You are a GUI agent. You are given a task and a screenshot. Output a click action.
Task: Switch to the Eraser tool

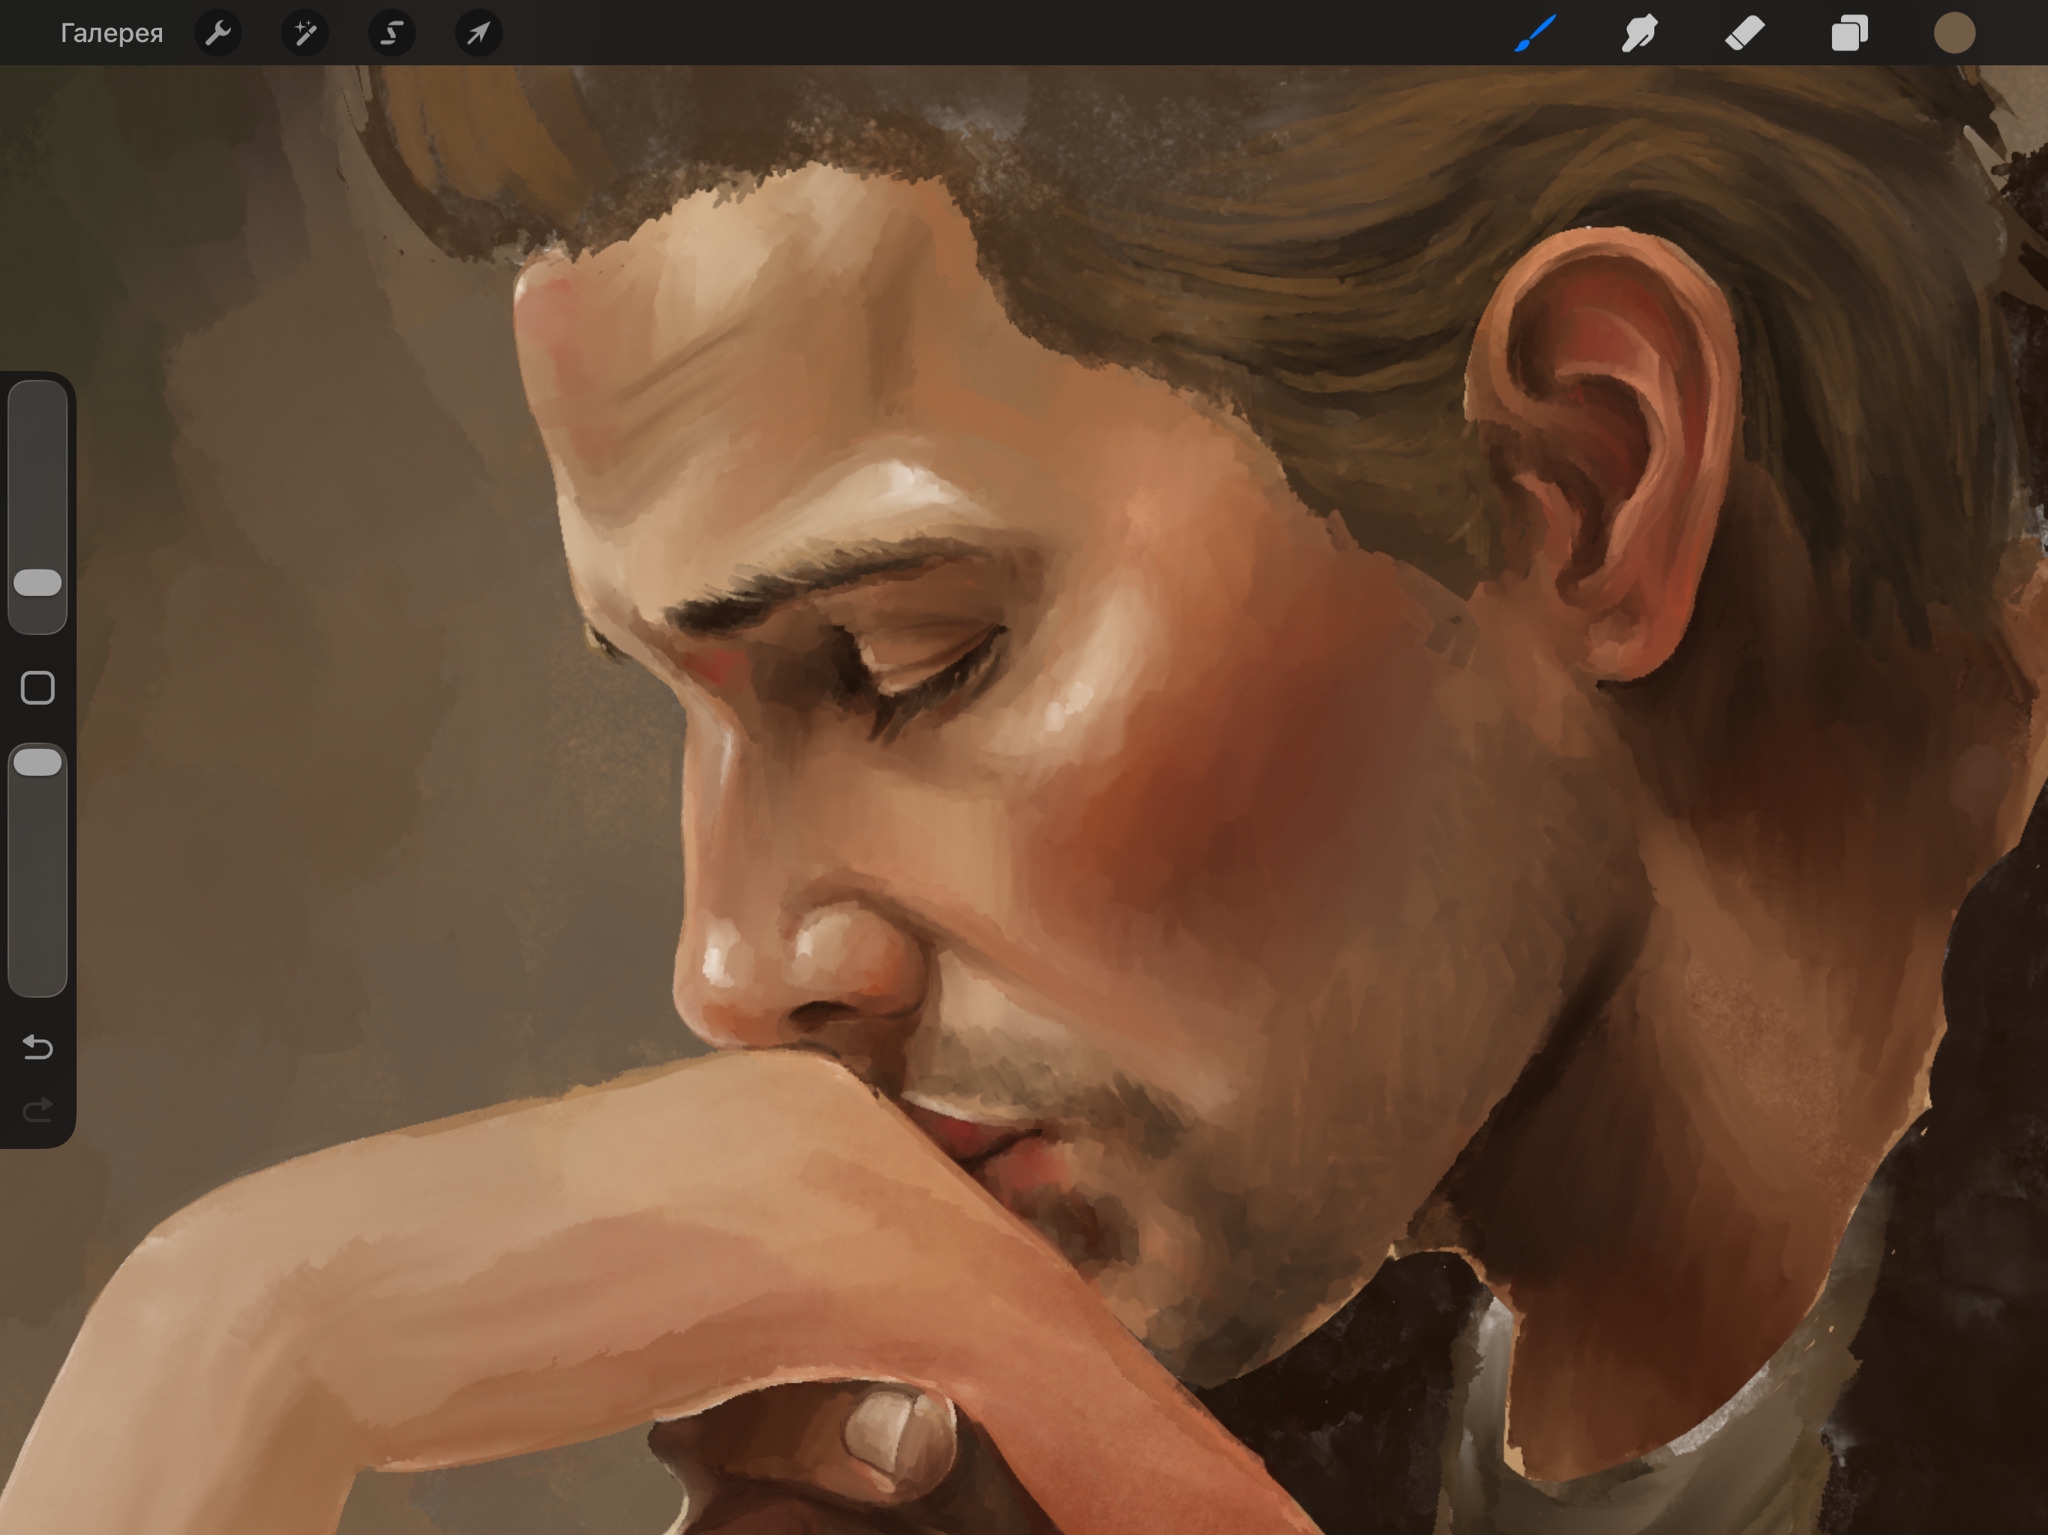click(x=1745, y=33)
